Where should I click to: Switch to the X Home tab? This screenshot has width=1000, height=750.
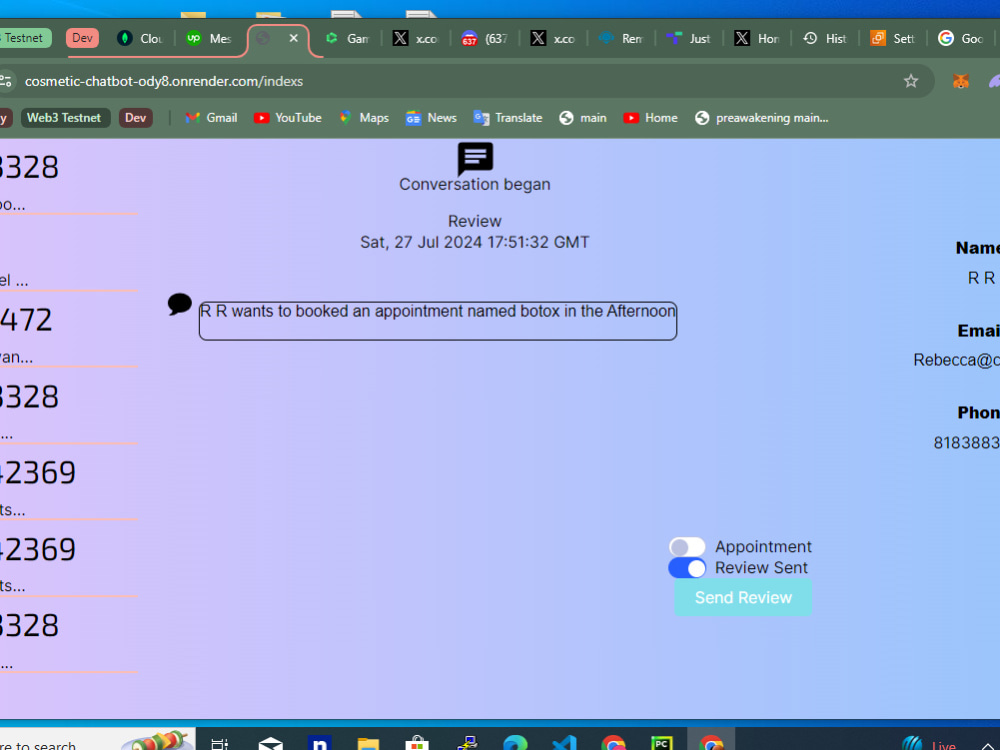click(758, 38)
